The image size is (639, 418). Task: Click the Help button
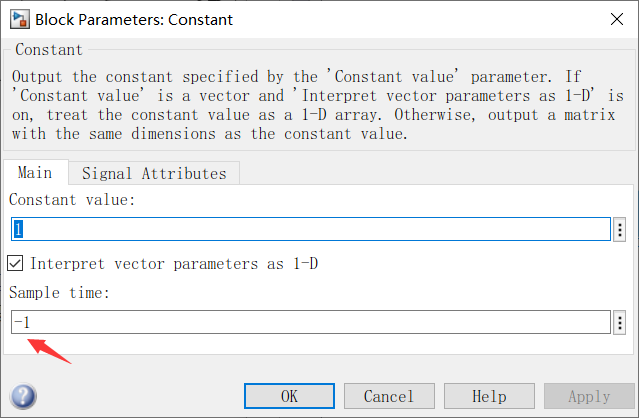pos(489,396)
